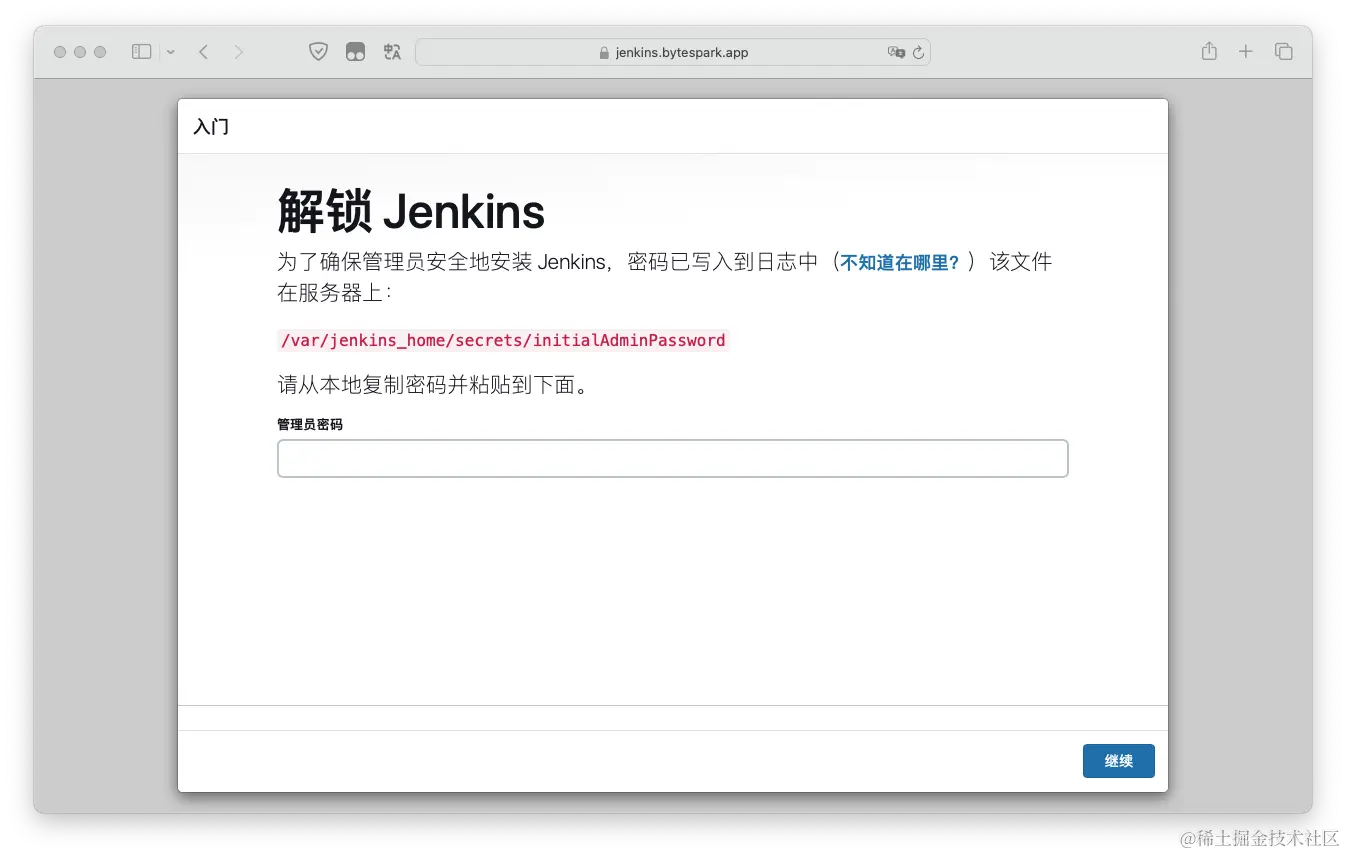Open the tab overview icon
Screen dimensions: 1346x855
pyautogui.click(x=1283, y=51)
